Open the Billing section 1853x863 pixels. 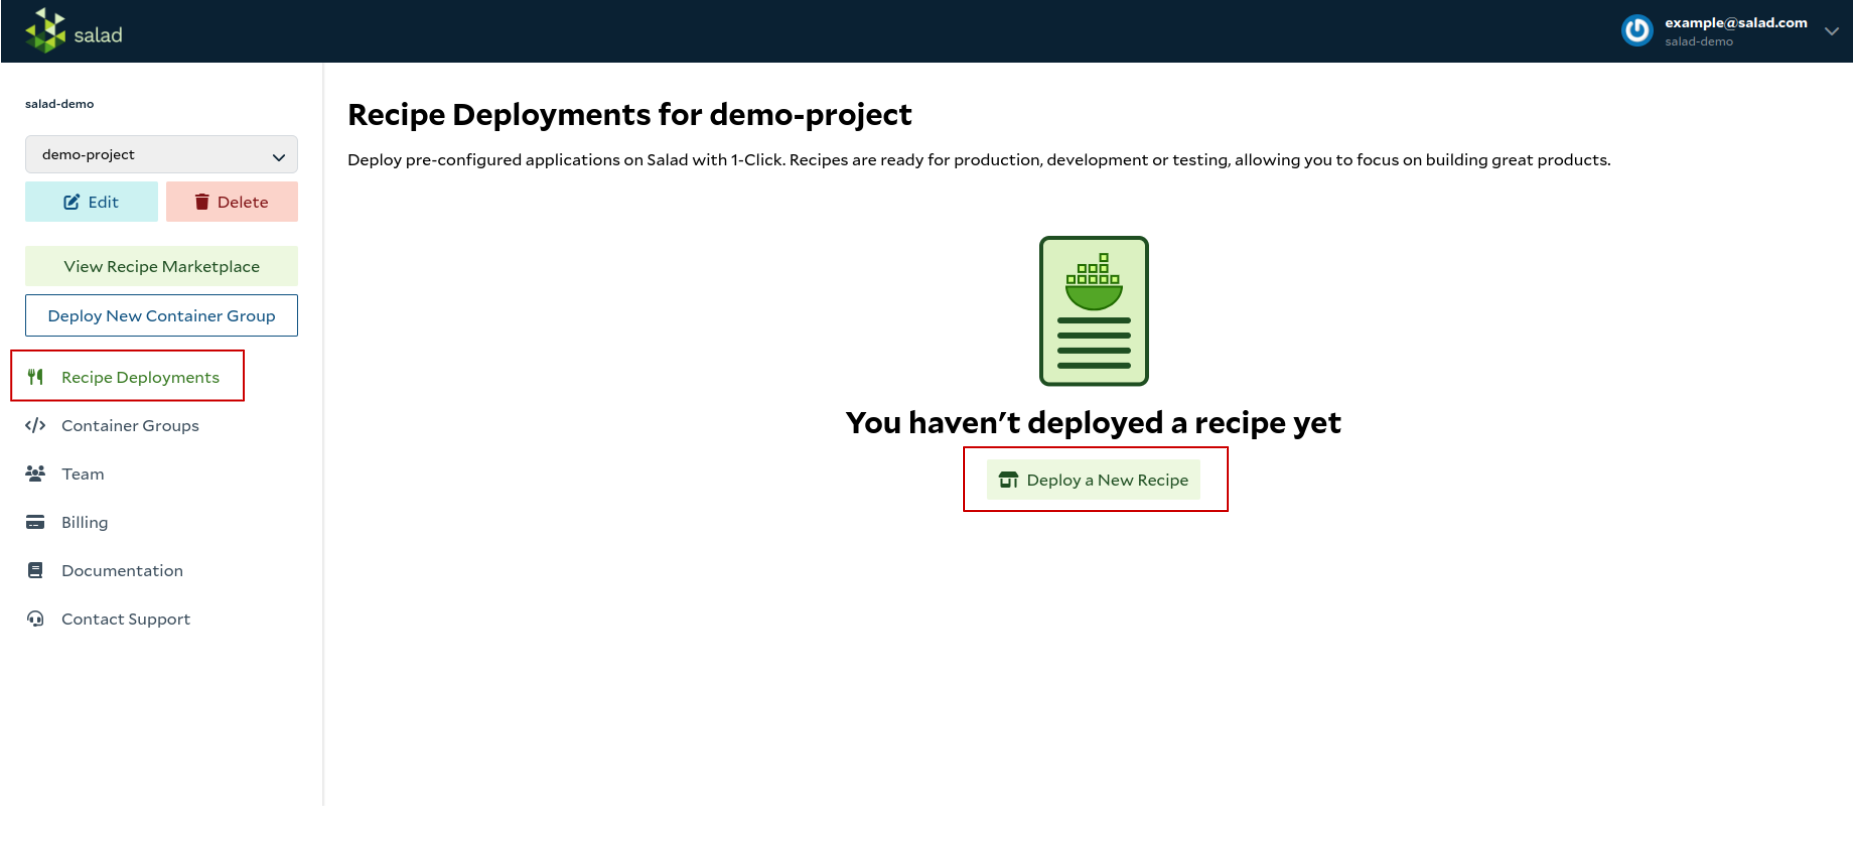[85, 522]
